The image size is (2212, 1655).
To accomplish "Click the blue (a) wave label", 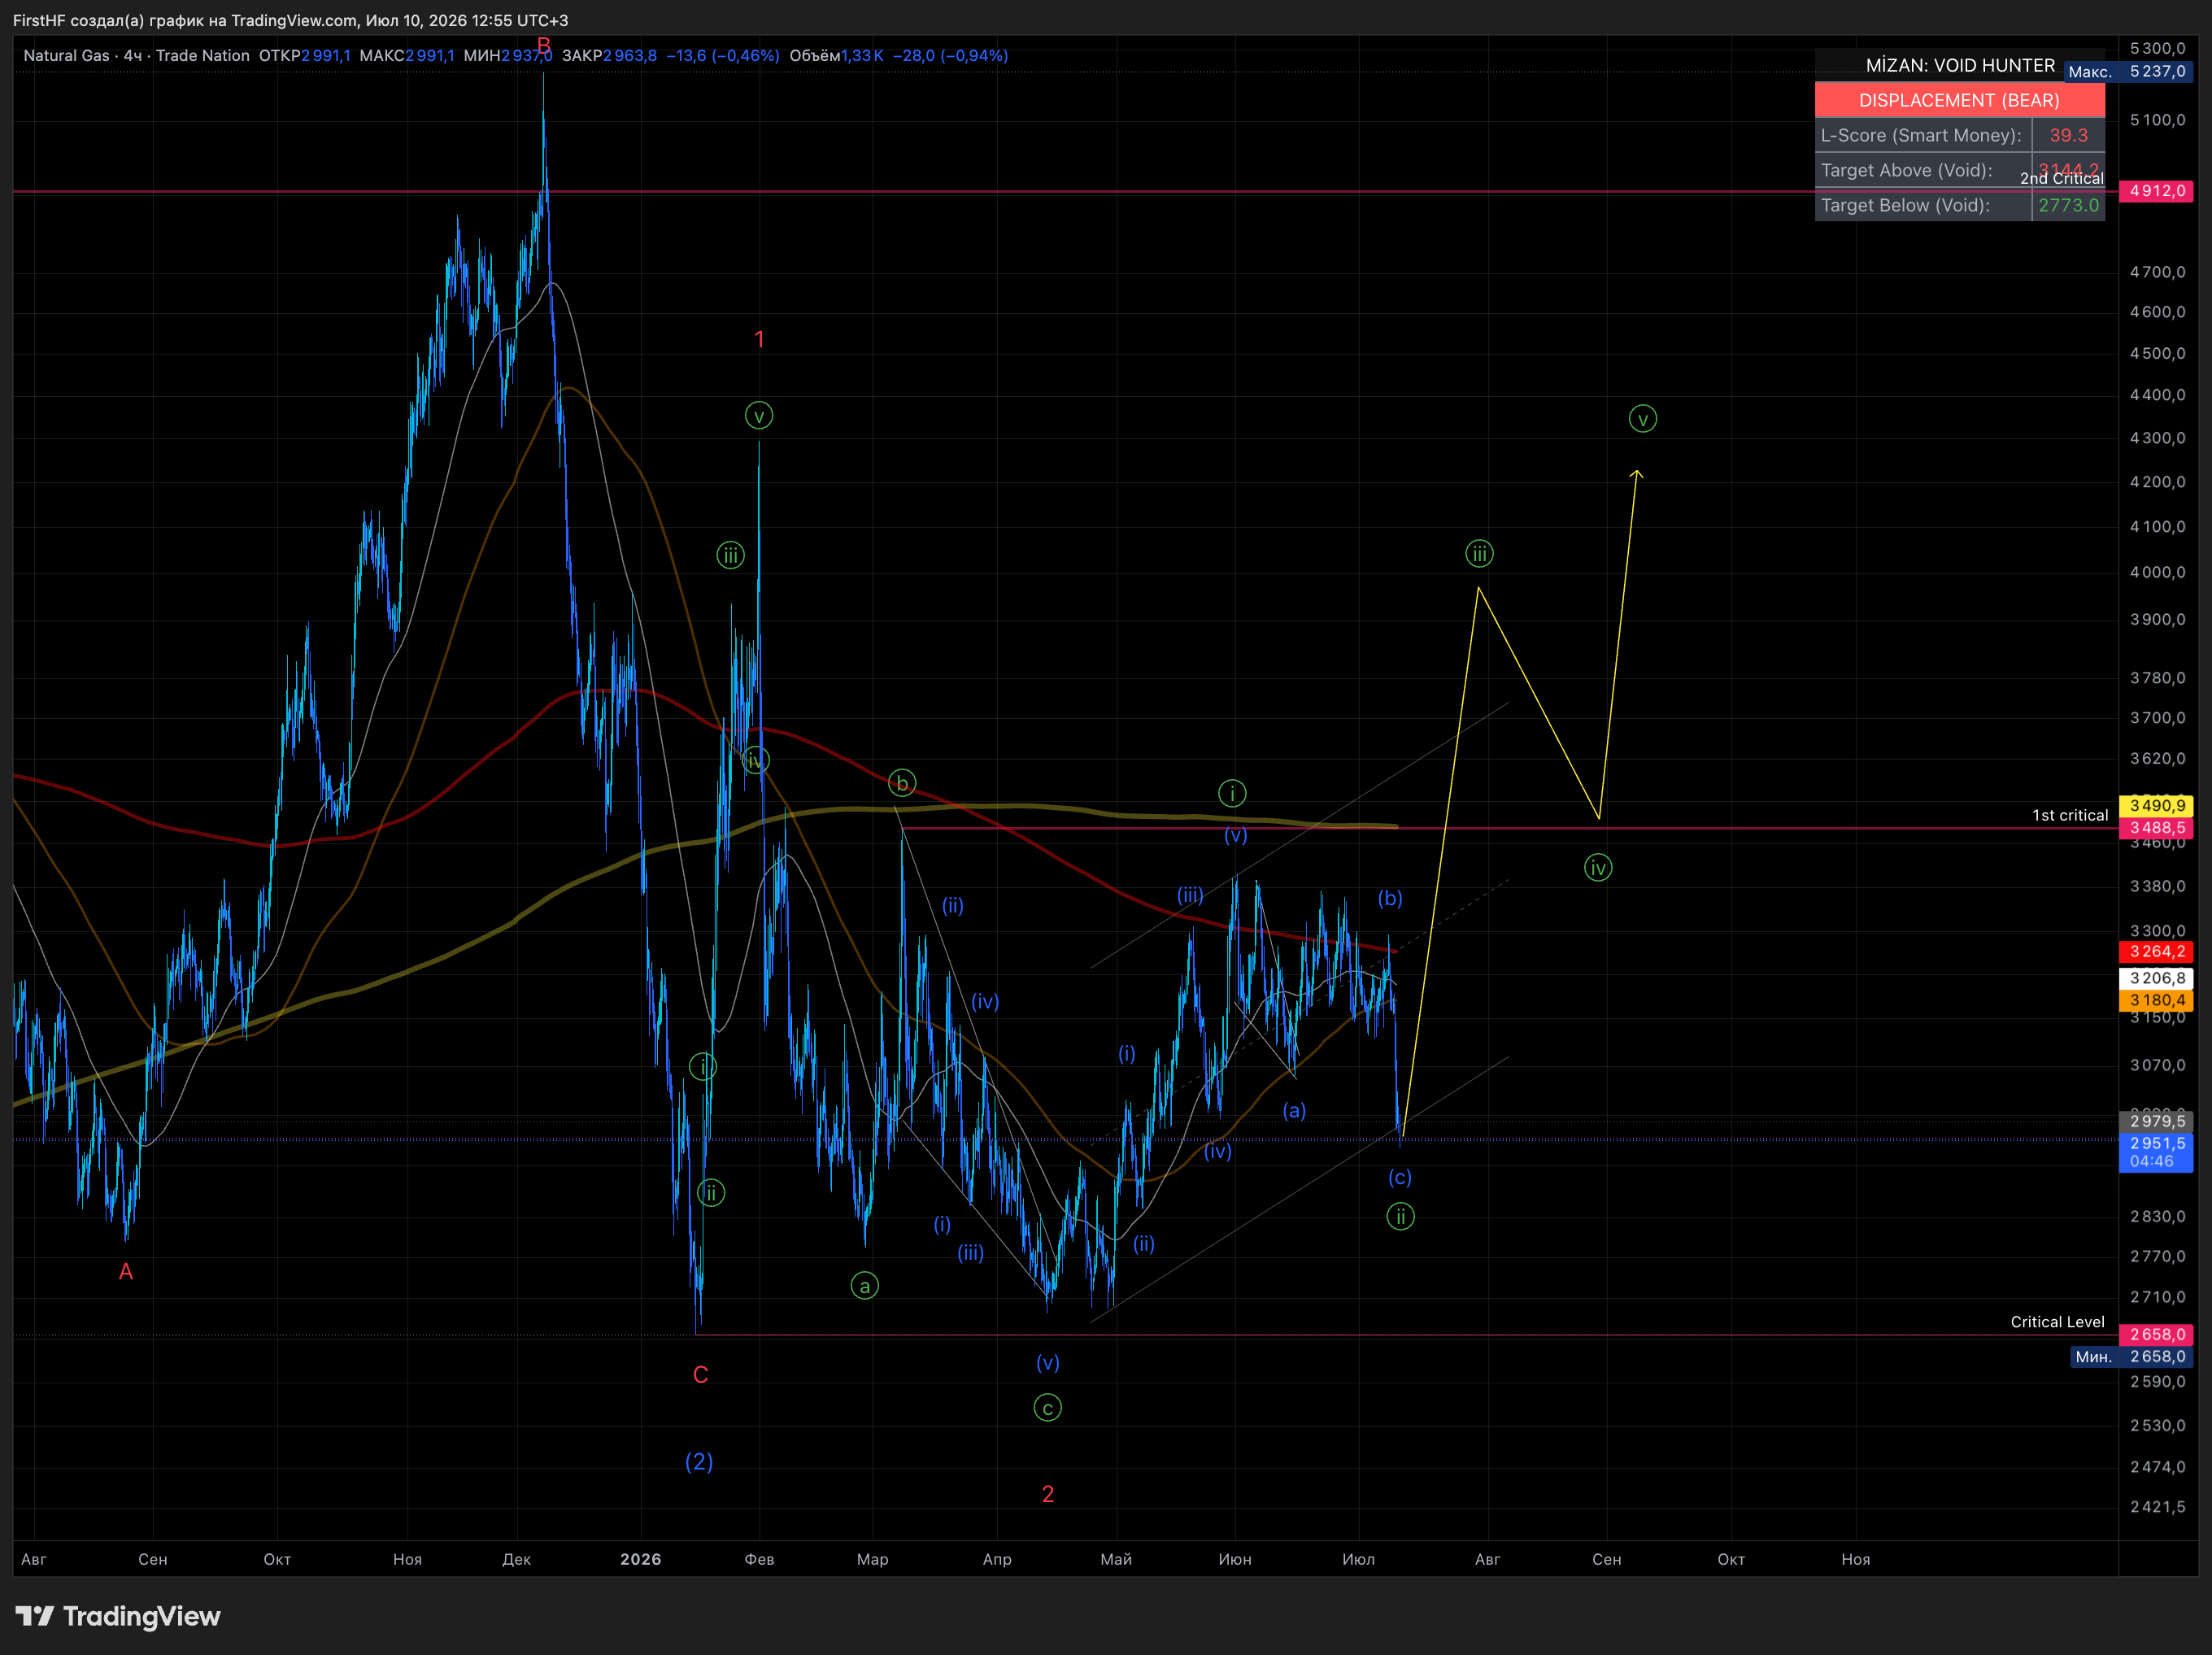I will (1294, 1110).
